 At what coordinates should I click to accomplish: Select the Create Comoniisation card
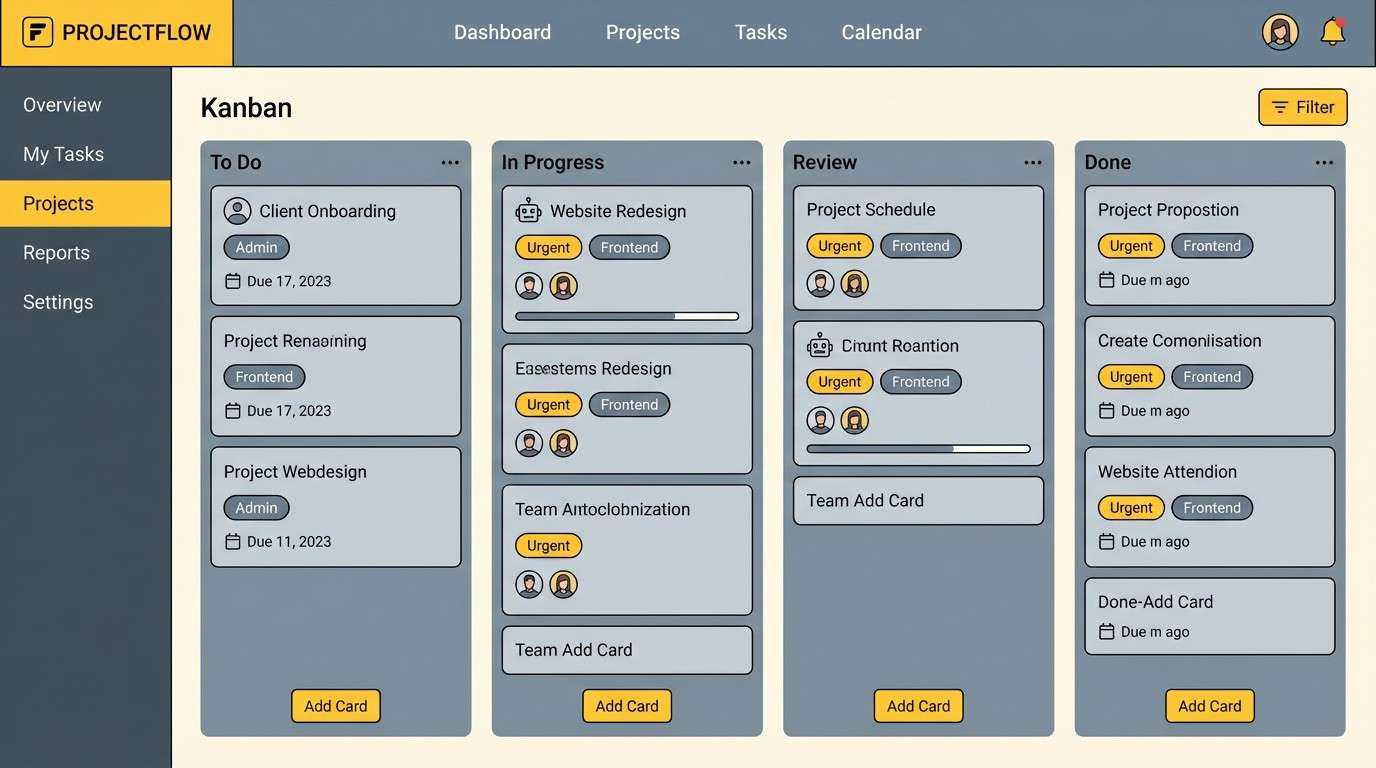click(x=1209, y=376)
